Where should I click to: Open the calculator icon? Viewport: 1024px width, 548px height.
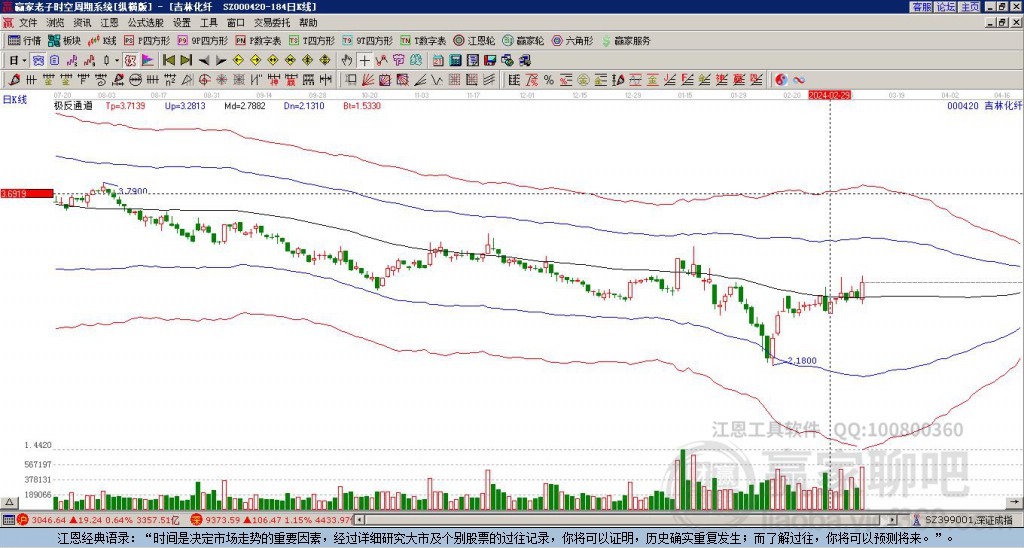pyautogui.click(x=455, y=61)
